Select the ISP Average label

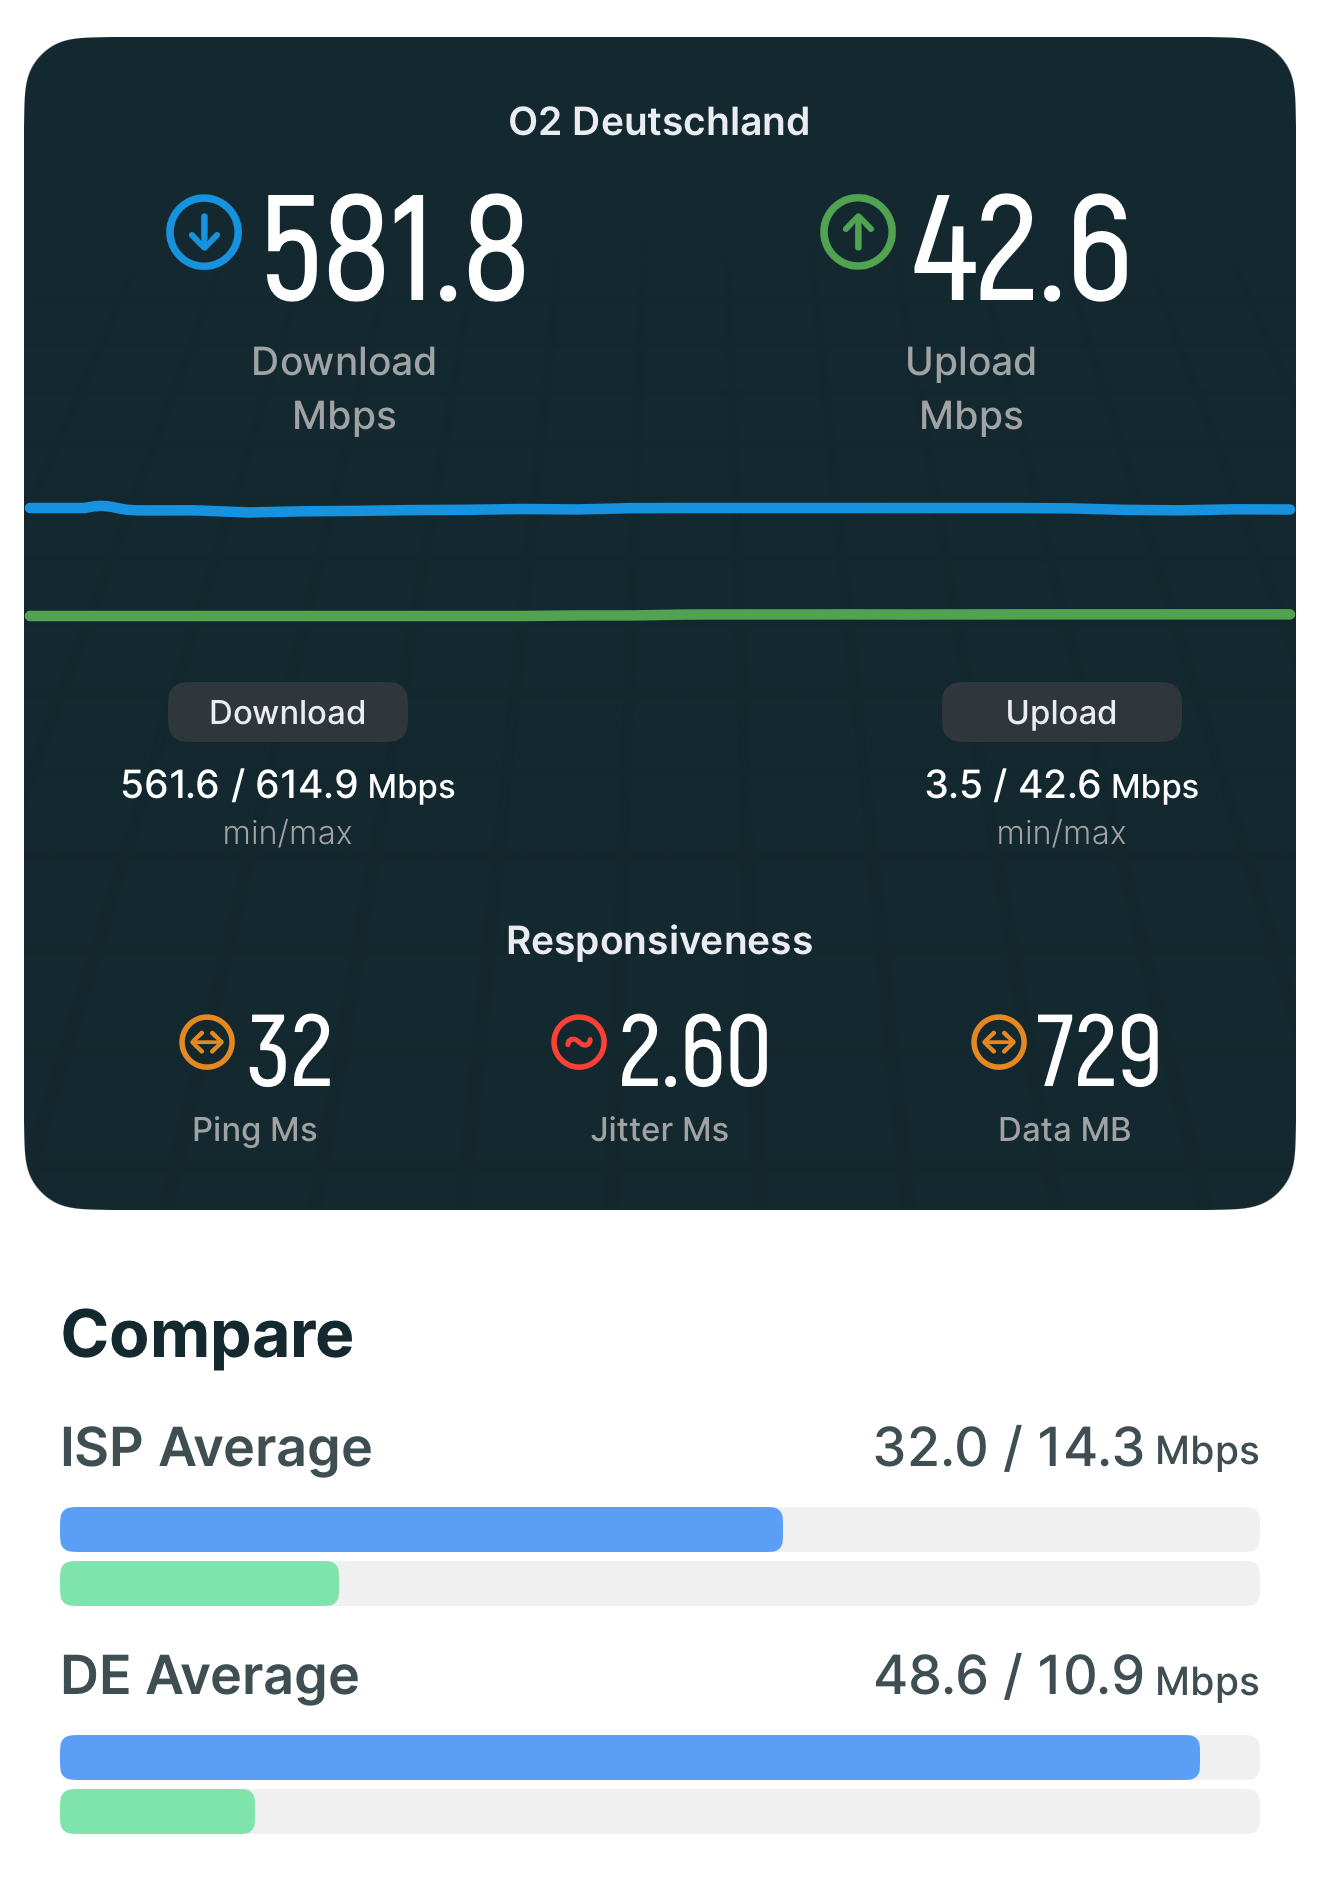(x=216, y=1447)
